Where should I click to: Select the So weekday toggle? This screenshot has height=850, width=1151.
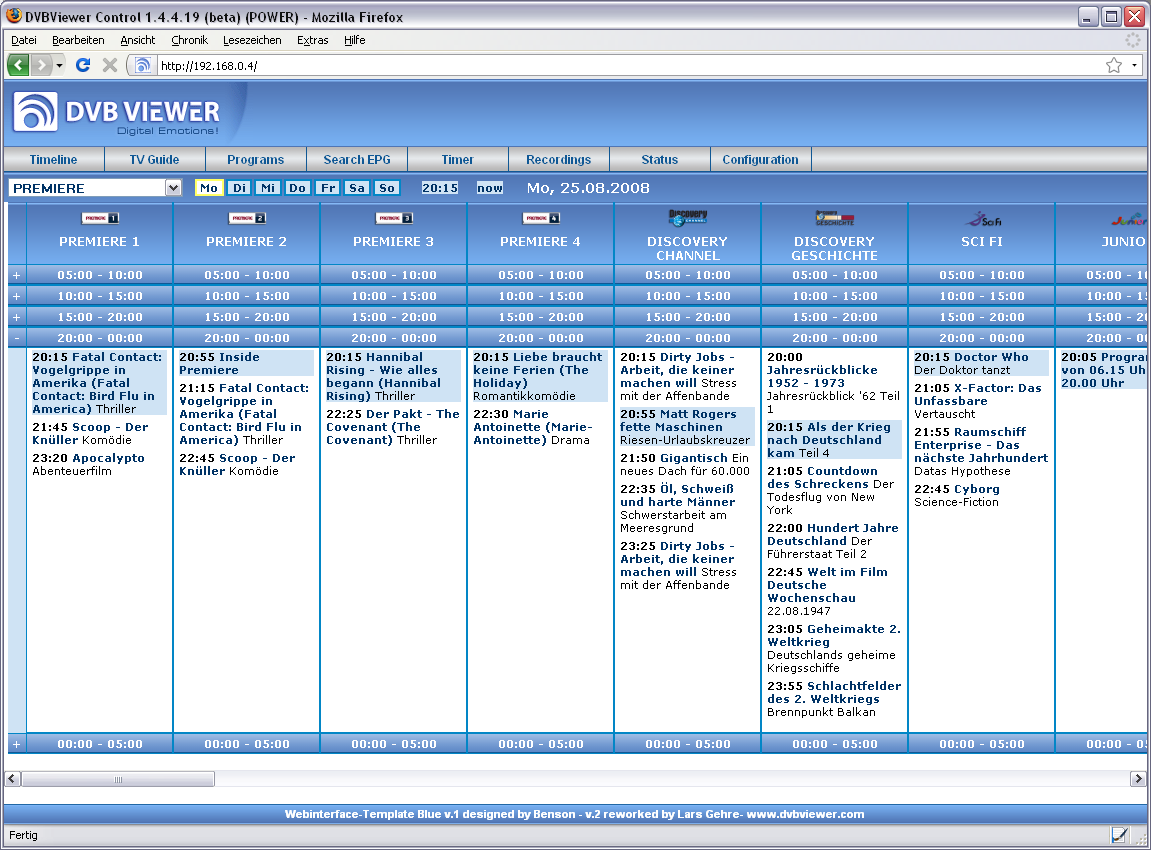point(386,188)
